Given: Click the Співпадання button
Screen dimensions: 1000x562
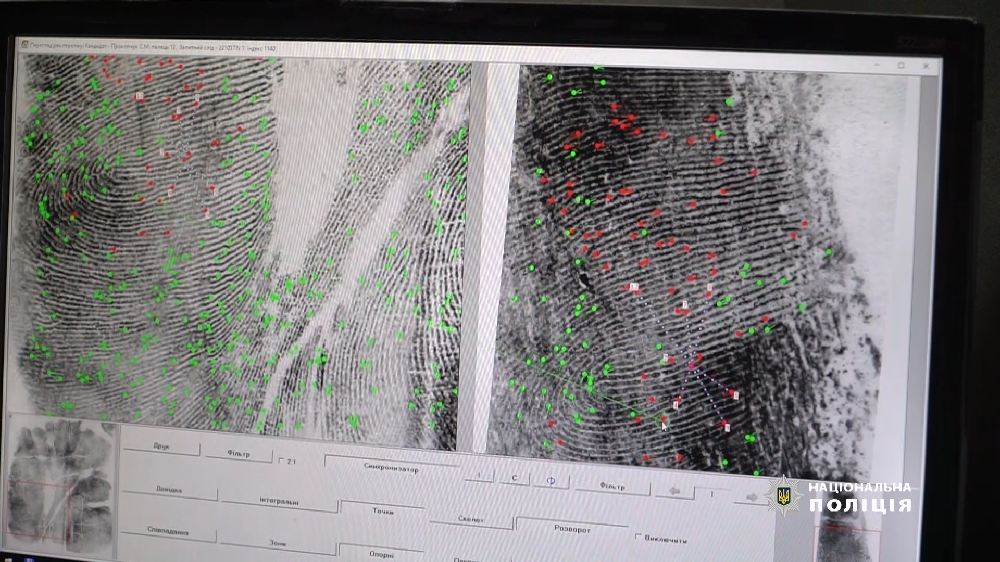Looking at the screenshot, I should tap(168, 531).
